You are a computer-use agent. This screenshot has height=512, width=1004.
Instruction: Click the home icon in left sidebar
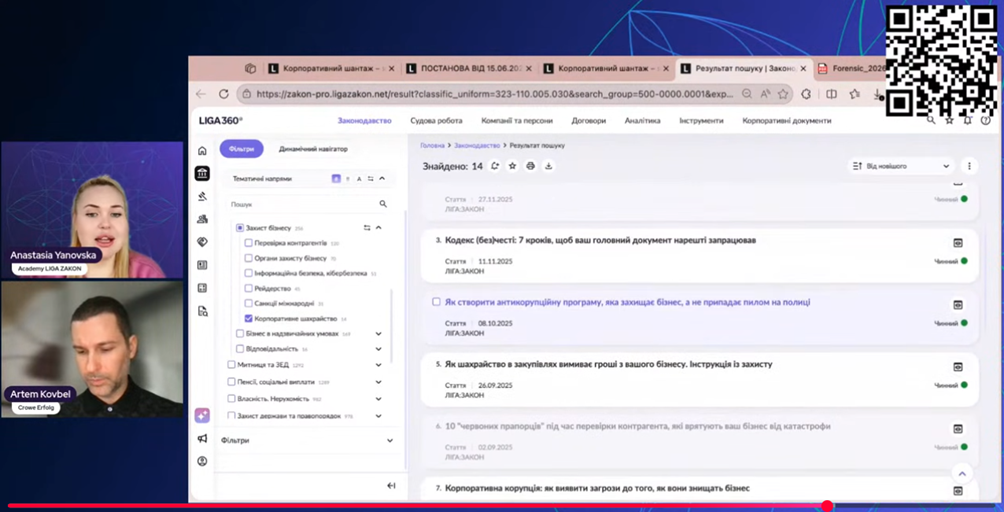pyautogui.click(x=202, y=151)
